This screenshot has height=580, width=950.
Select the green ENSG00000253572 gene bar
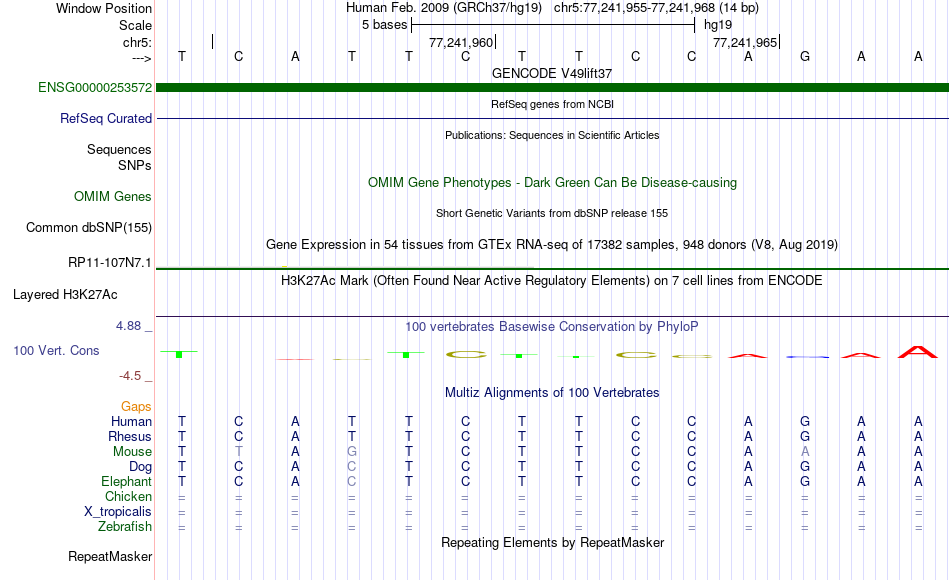coord(552,87)
